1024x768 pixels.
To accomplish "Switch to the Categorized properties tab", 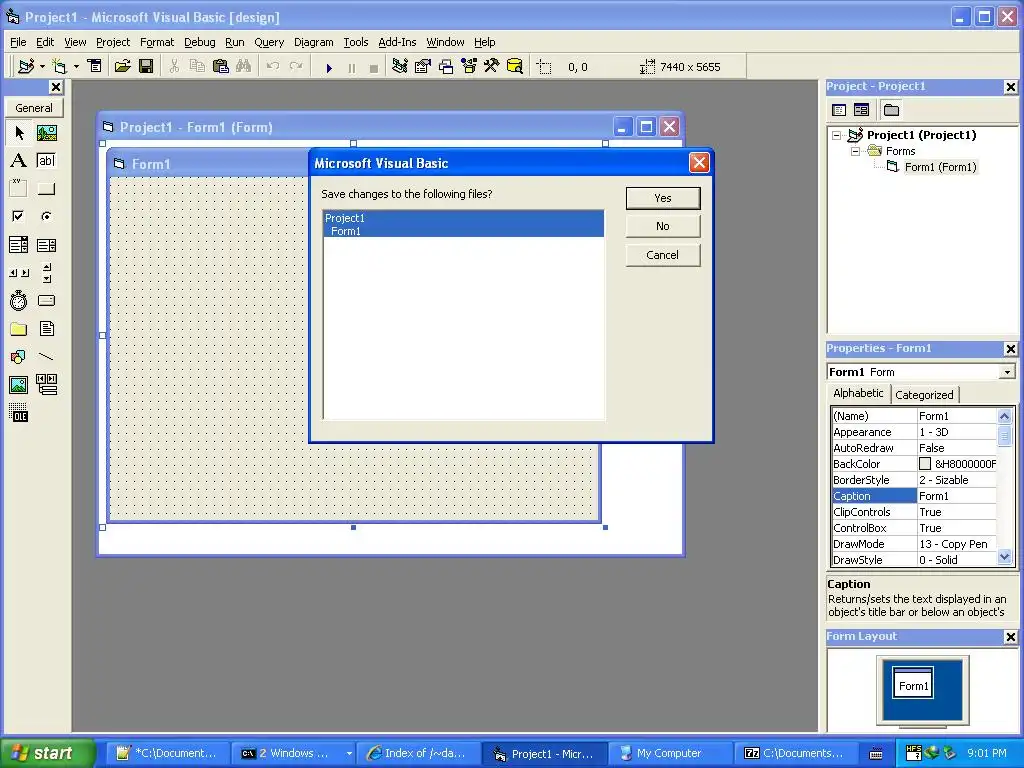I will [924, 394].
